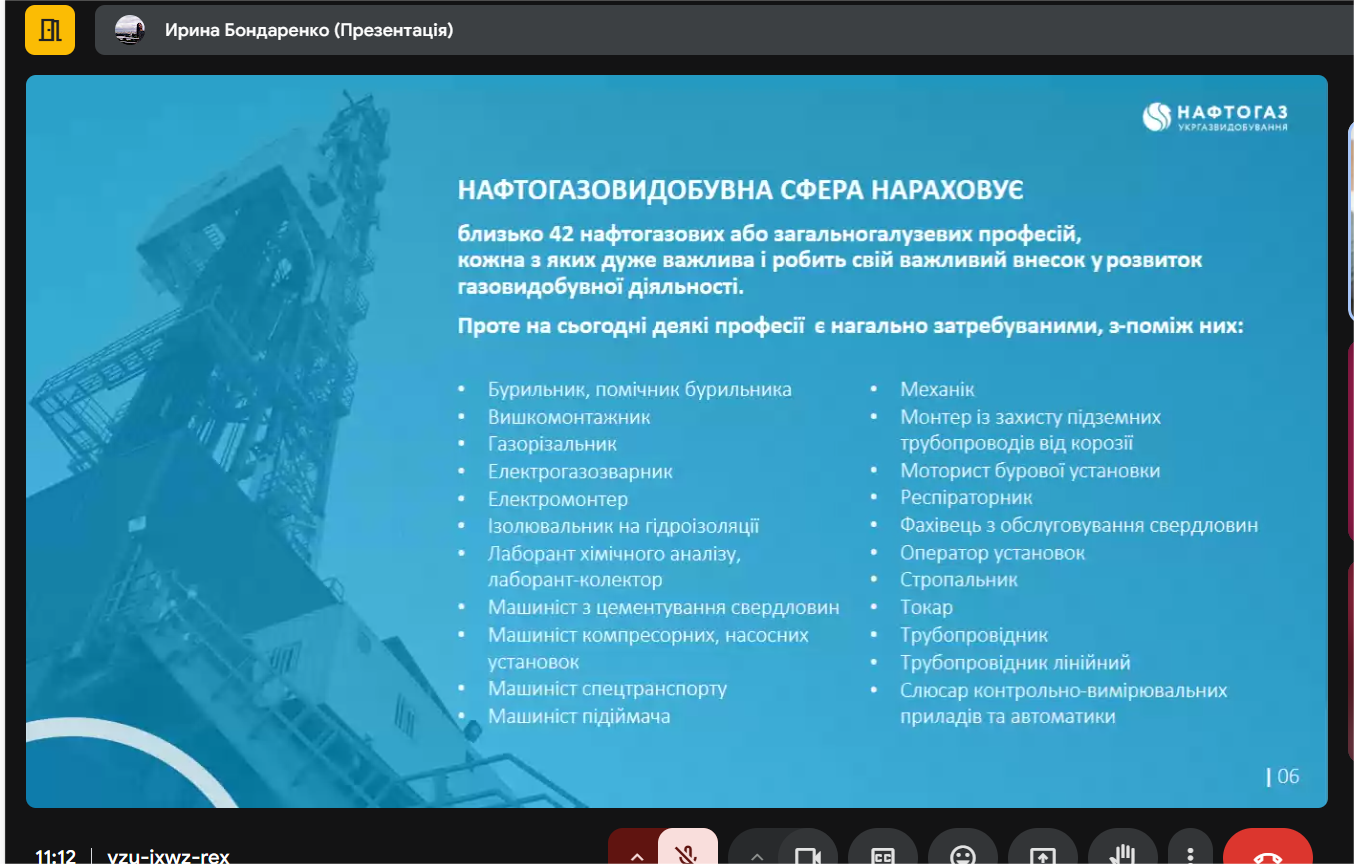
Task: Click 'Трубопровідник лінійний' list item
Action: point(1015,662)
